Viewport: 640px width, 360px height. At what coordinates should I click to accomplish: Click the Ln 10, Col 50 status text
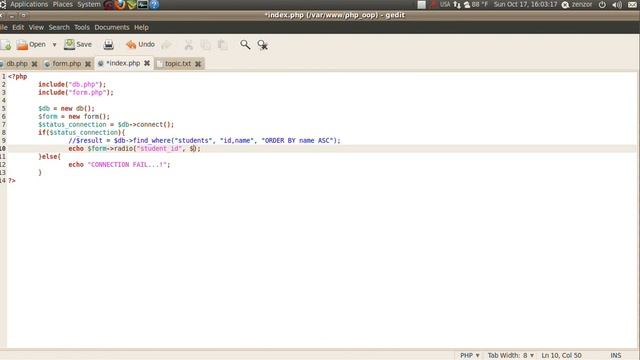(x=561, y=356)
